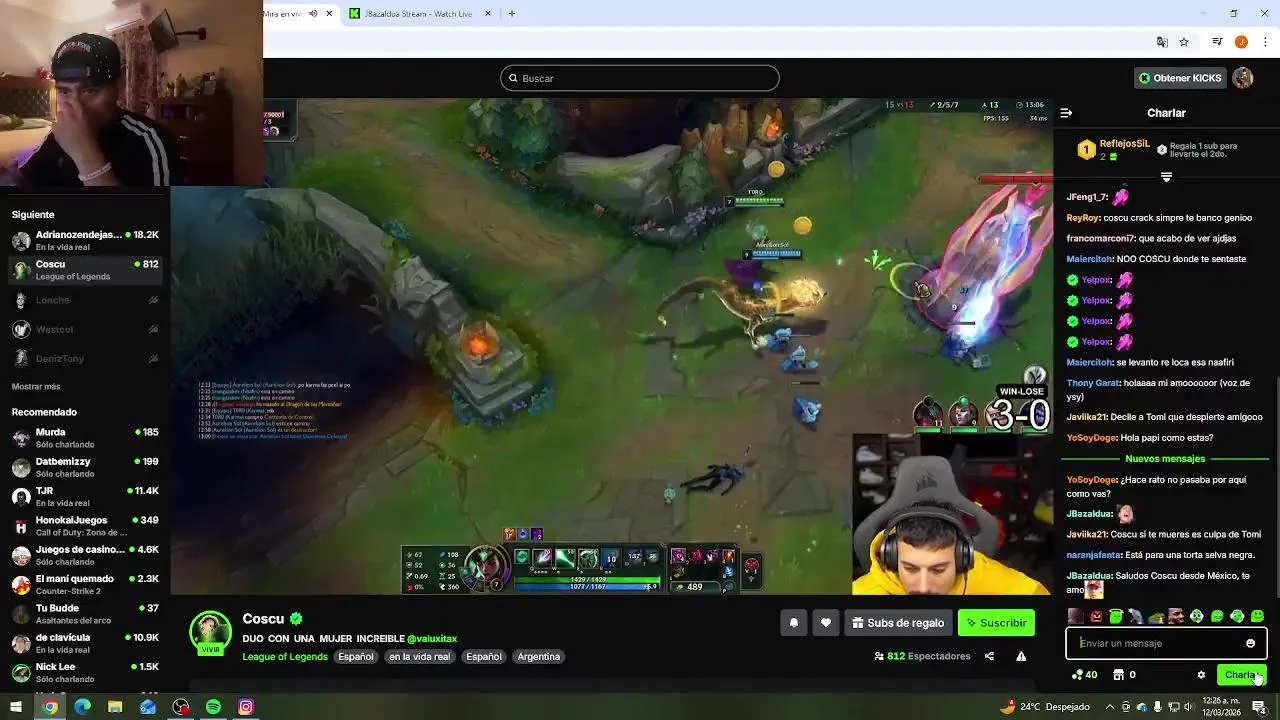Select the Argentina tag
The width and height of the screenshot is (1280, 720).
(x=539, y=657)
